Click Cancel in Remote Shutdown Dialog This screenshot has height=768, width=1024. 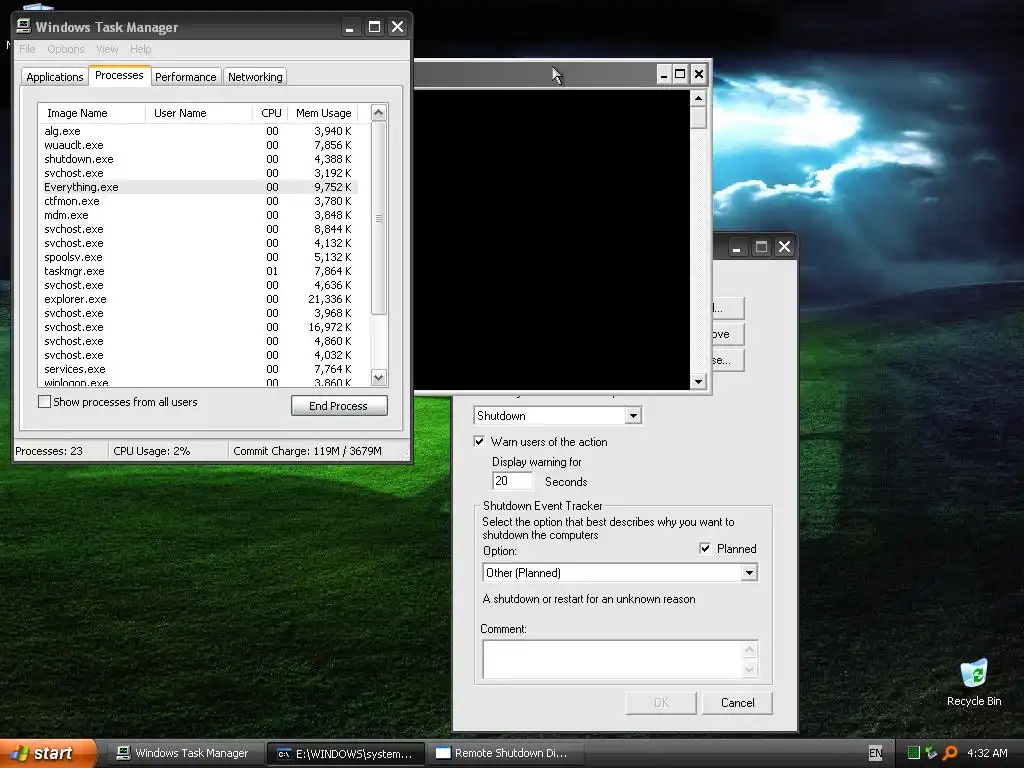click(x=737, y=703)
